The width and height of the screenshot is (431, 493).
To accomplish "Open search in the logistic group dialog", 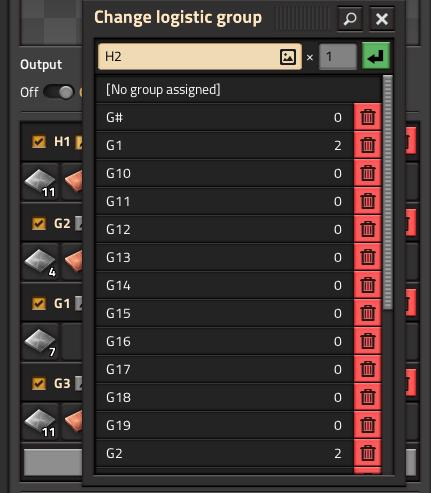I will pyautogui.click(x=350, y=19).
